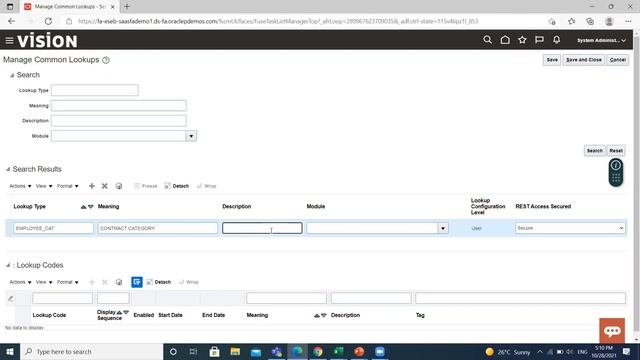This screenshot has height=360, width=640.
Task: Click Save and Close button
Action: coord(584,60)
